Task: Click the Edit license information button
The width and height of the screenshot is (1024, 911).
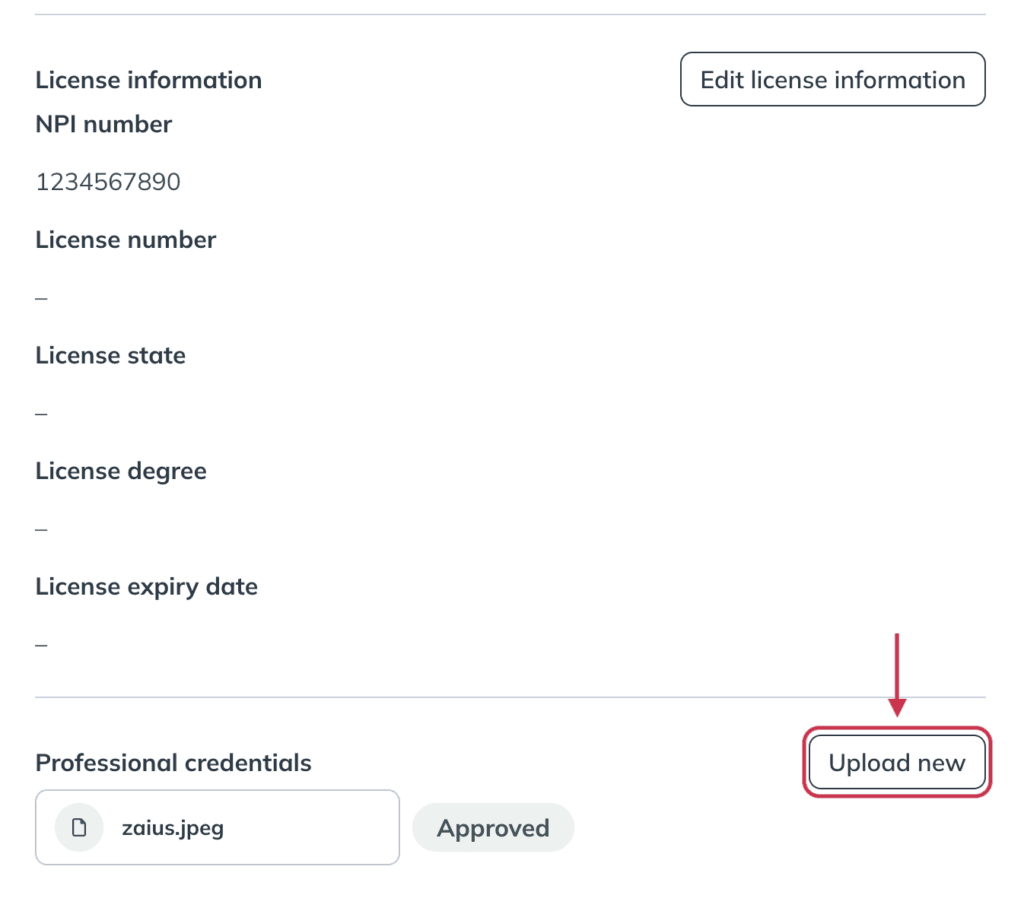Action: (833, 80)
